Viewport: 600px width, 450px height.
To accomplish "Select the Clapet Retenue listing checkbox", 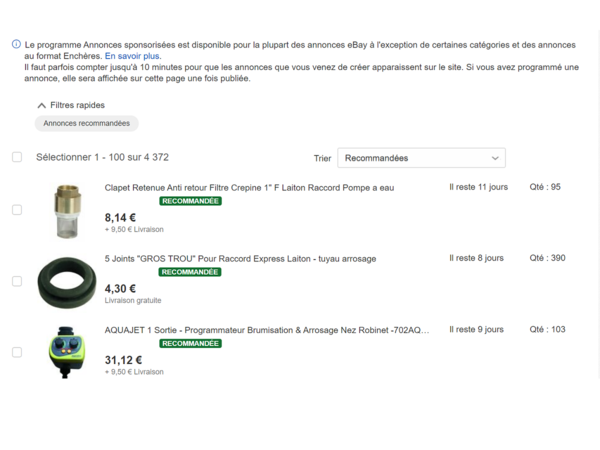I will (x=17, y=210).
